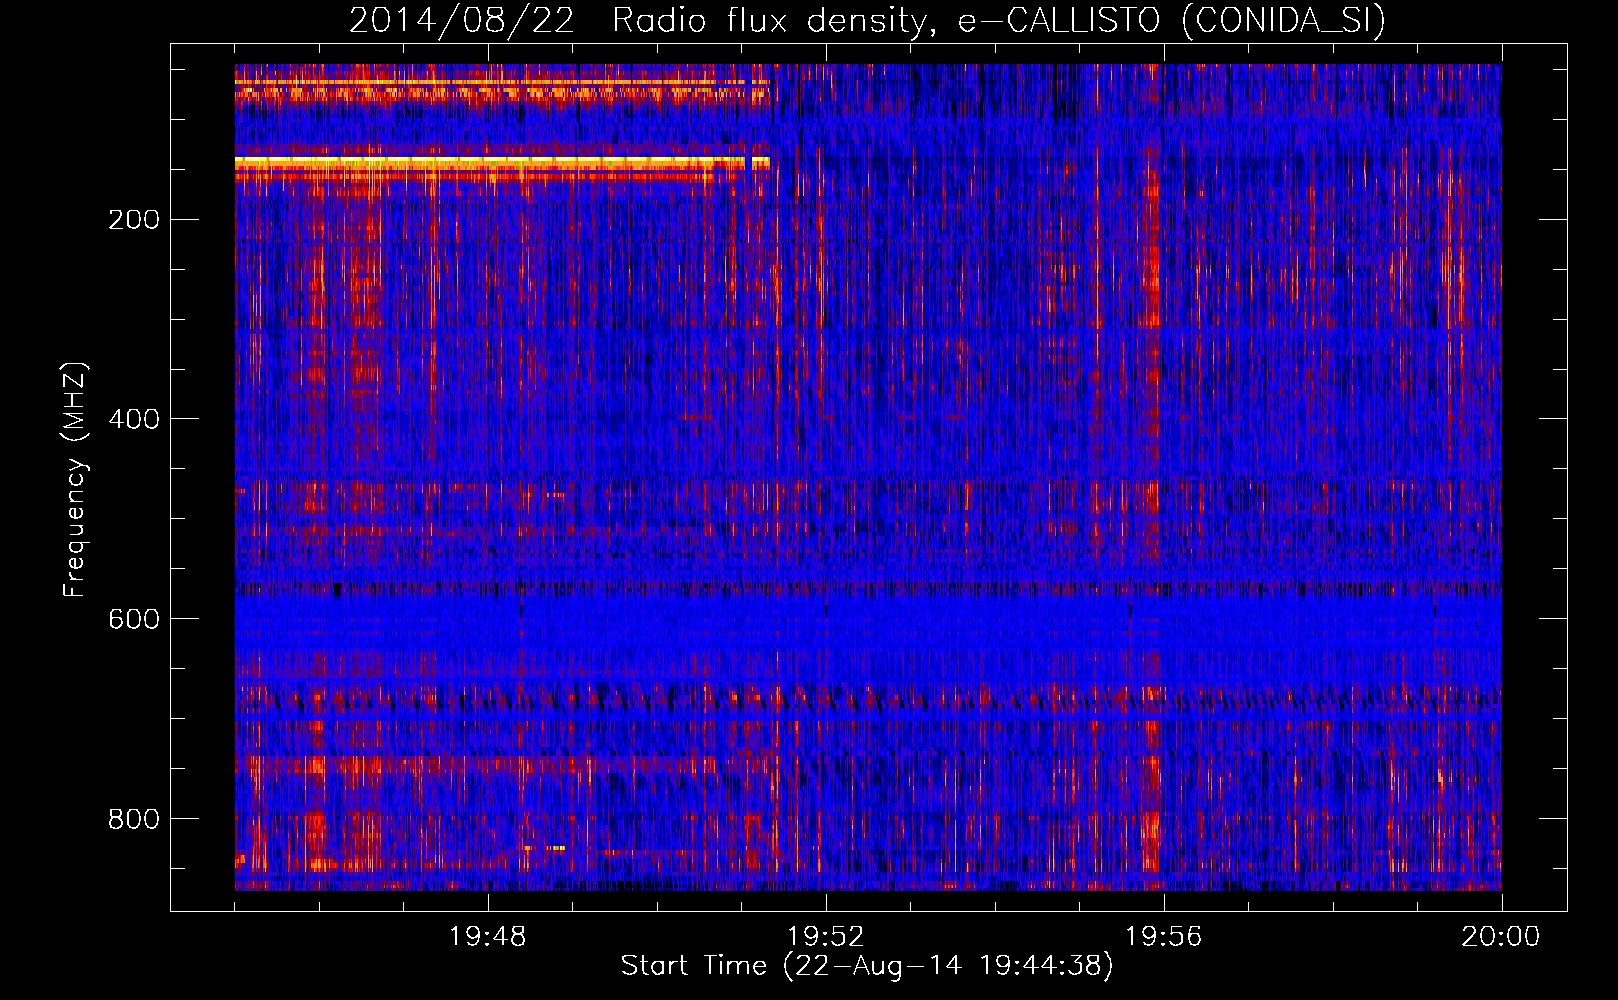Image resolution: width=1618 pixels, height=1000 pixels.
Task: Click the 'Frequency (MHZ)' axis label
Action: 75,479
